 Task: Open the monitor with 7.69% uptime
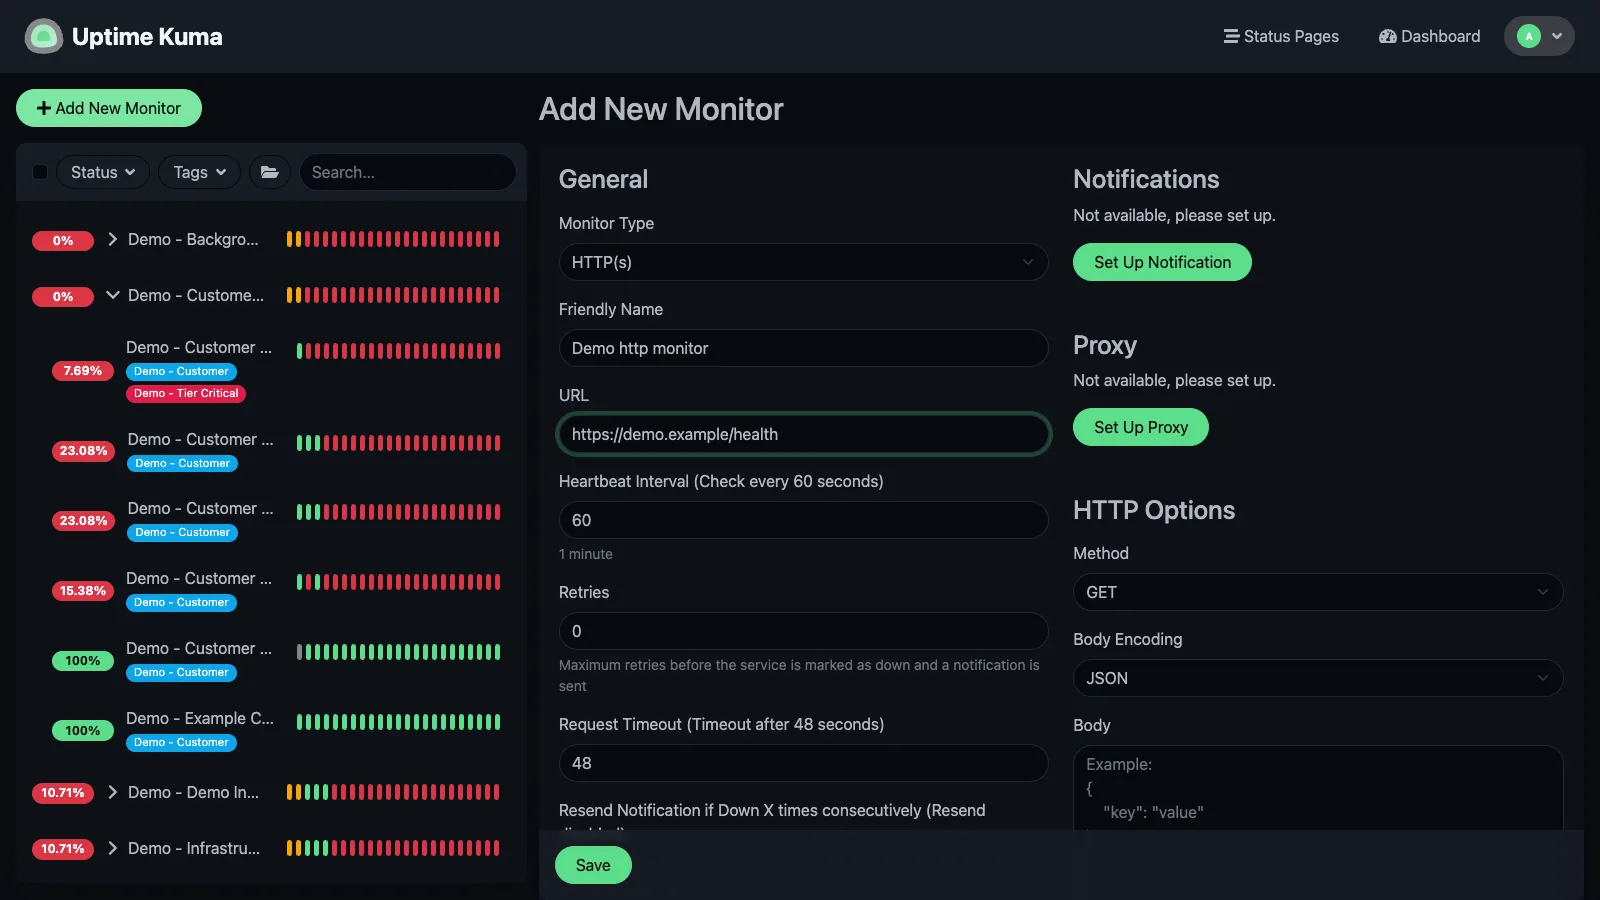click(x=199, y=347)
